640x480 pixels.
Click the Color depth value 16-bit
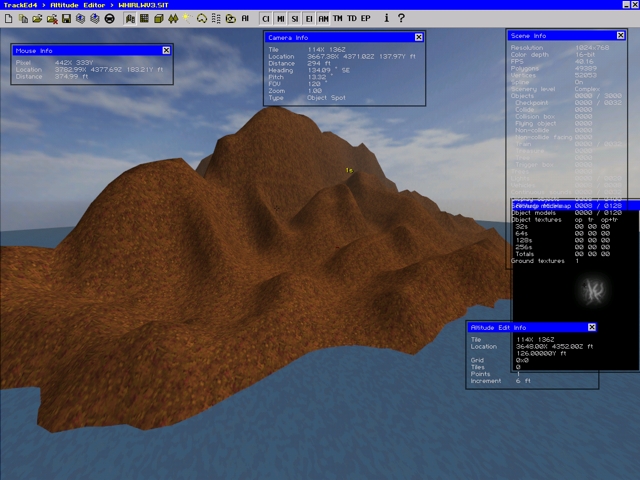(x=585, y=55)
